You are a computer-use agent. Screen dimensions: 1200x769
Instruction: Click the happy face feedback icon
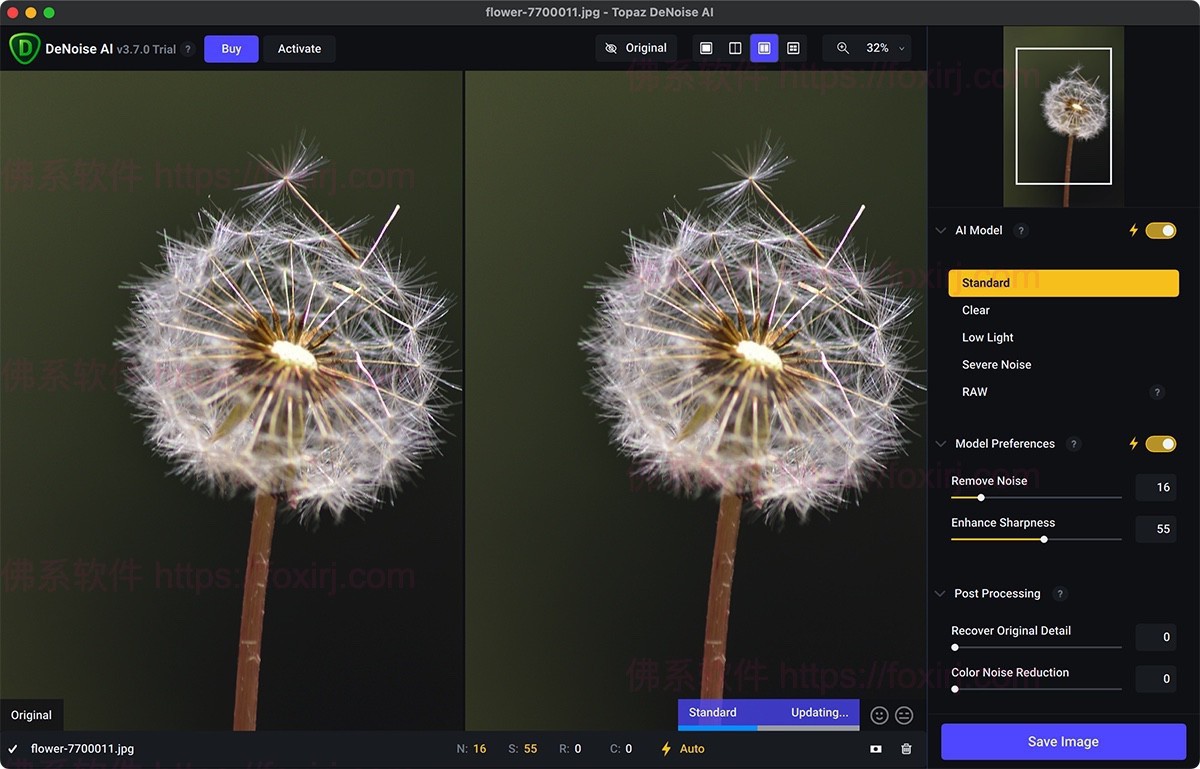[879, 715]
